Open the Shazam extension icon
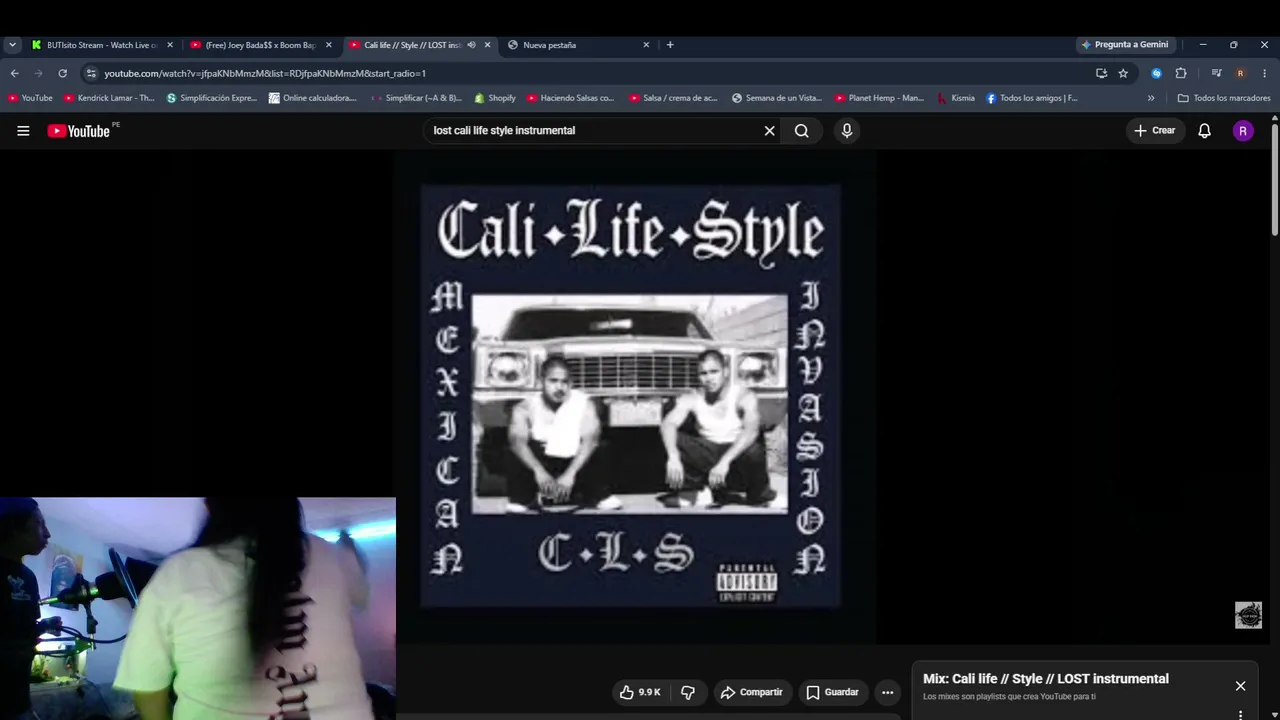 [x=1157, y=73]
